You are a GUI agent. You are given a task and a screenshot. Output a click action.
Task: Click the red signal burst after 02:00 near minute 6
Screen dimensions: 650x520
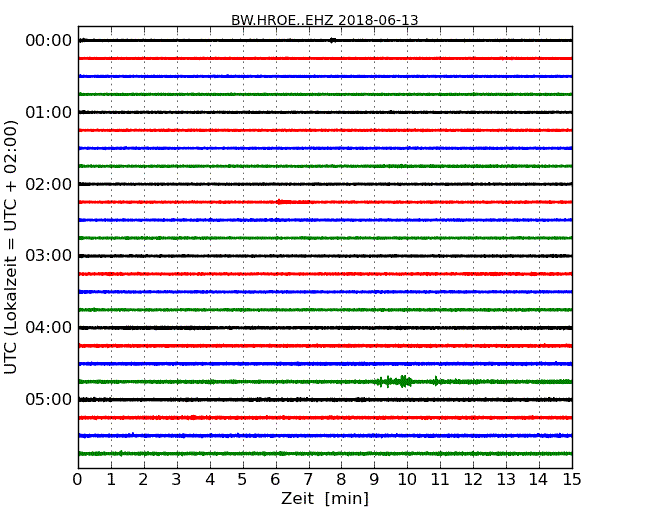[x=293, y=202]
